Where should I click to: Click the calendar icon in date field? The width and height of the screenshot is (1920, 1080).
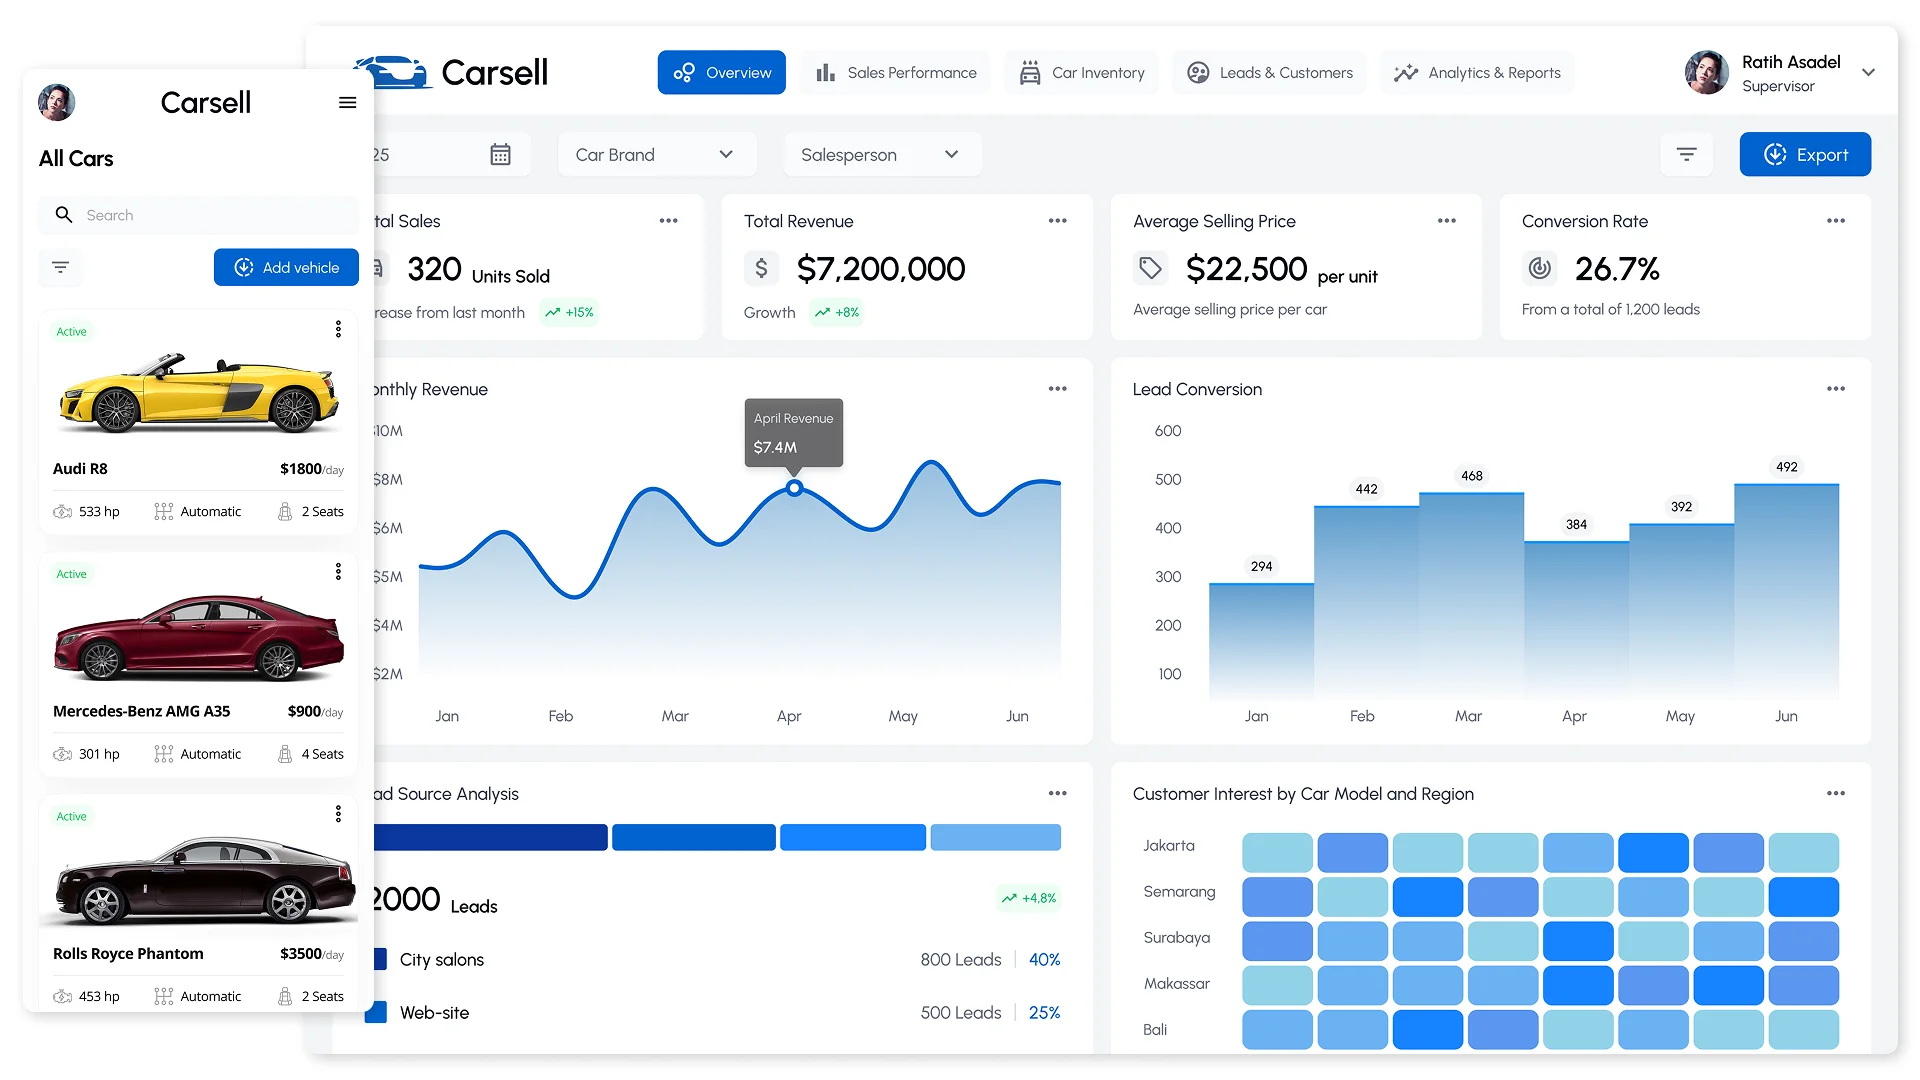pyautogui.click(x=501, y=154)
